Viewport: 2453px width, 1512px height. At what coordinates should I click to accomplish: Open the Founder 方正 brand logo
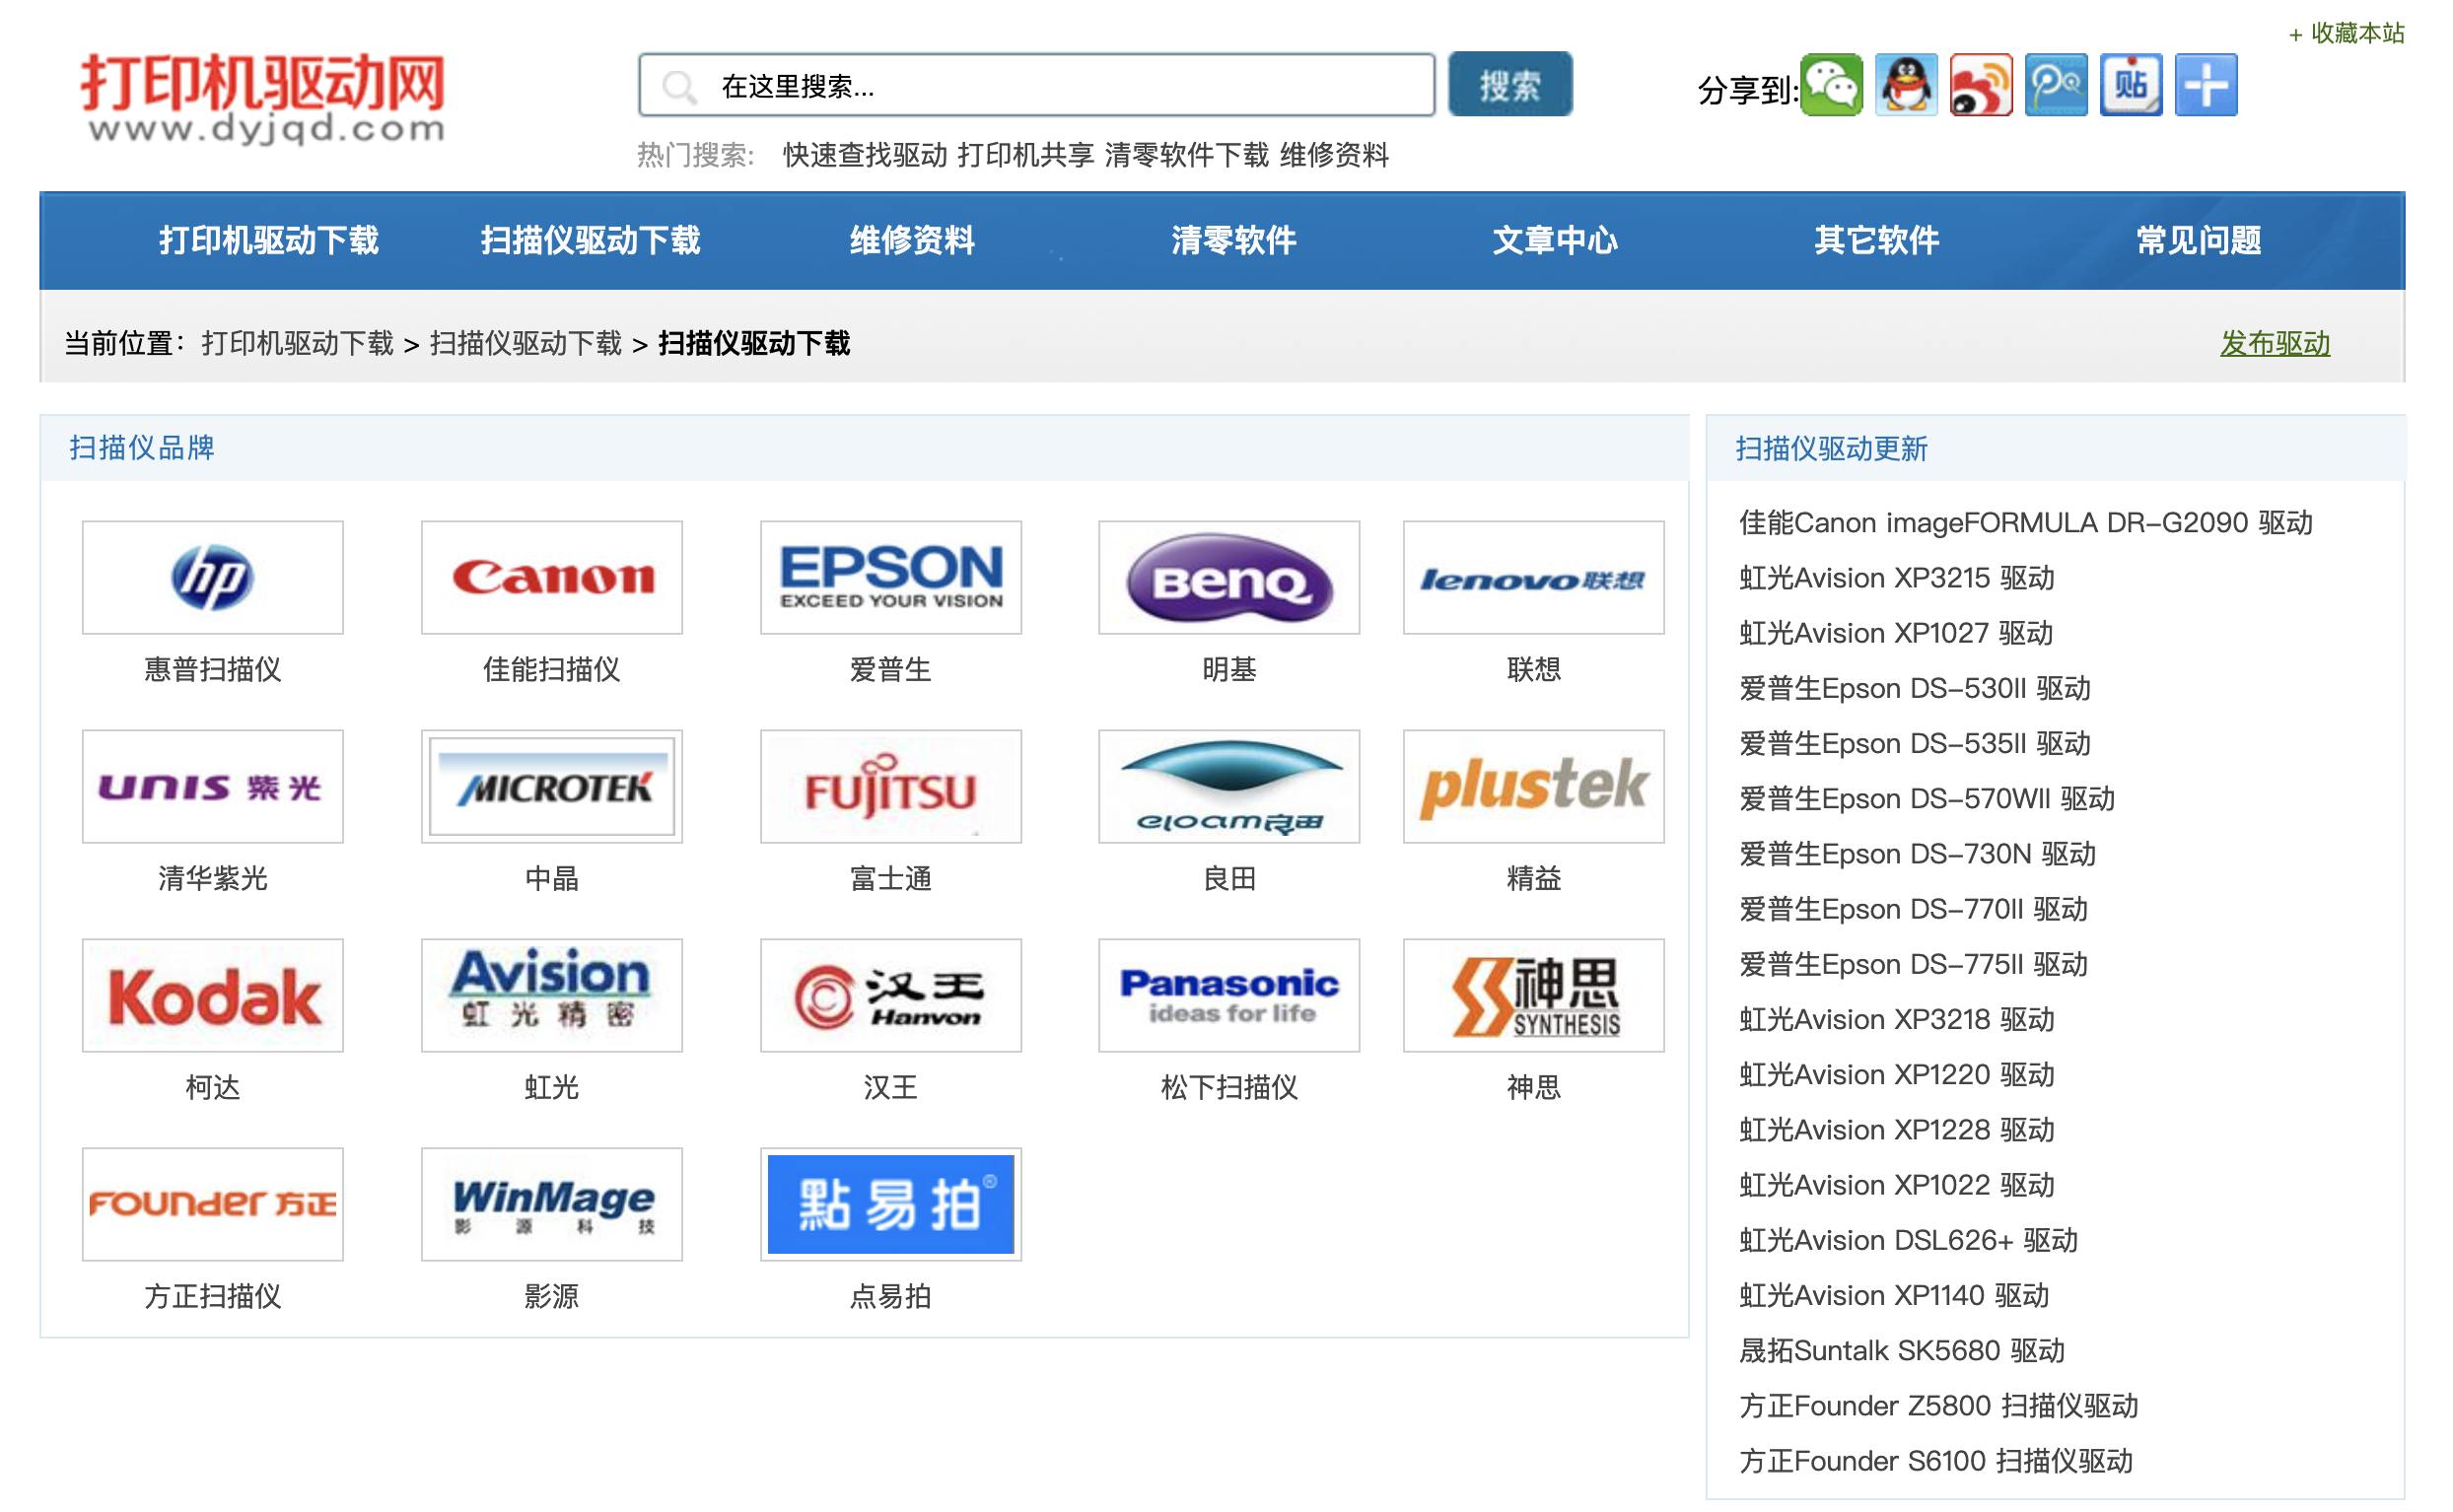pyautogui.click(x=213, y=1204)
